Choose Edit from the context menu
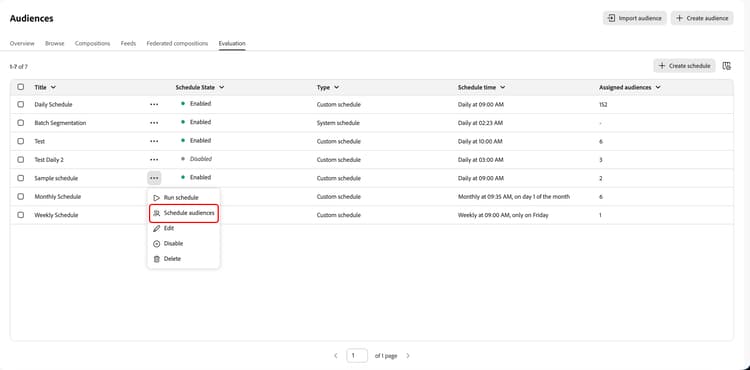 tap(184, 229)
